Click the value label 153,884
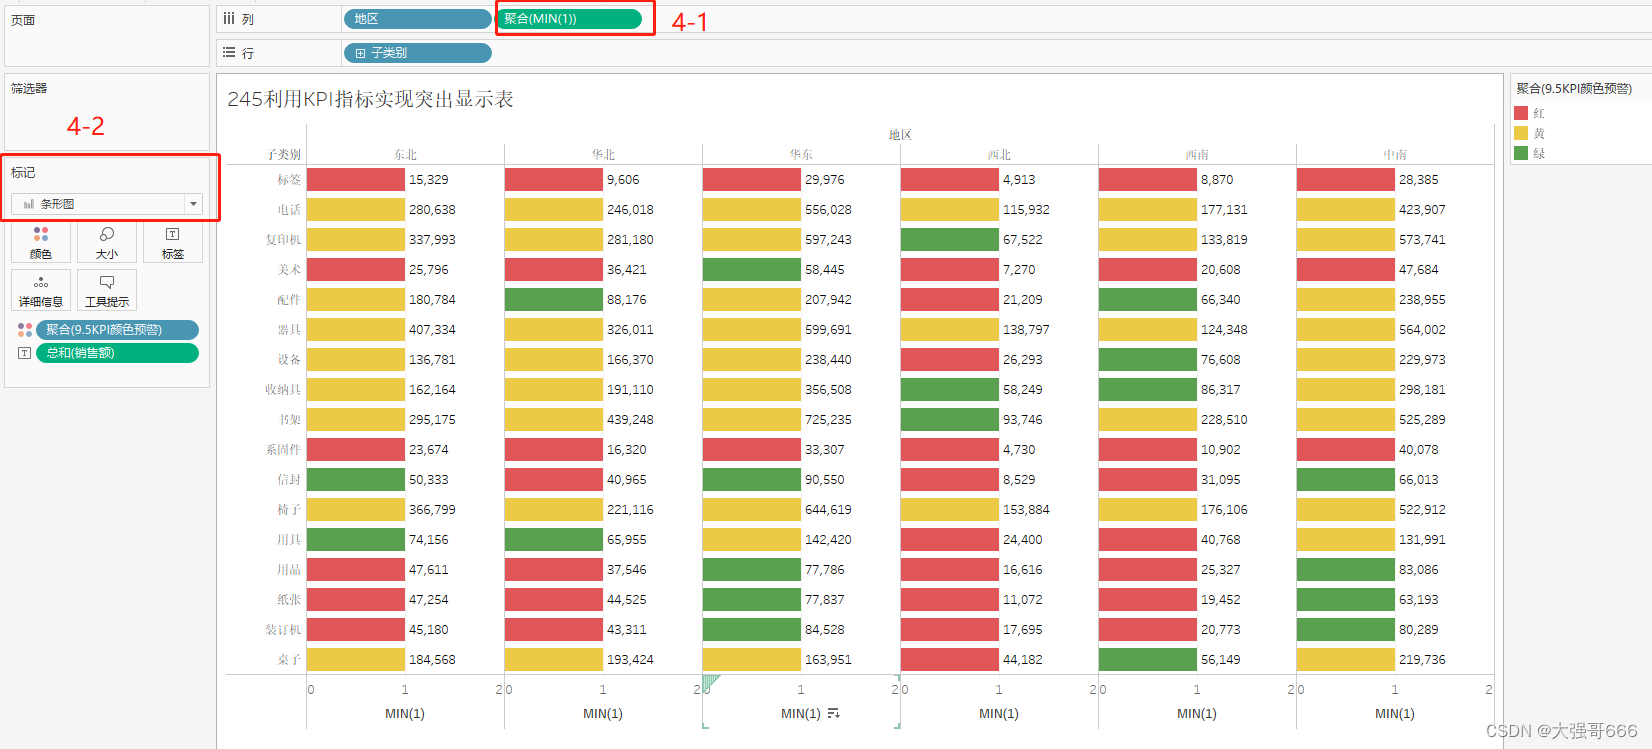The image size is (1652, 749). (1026, 509)
